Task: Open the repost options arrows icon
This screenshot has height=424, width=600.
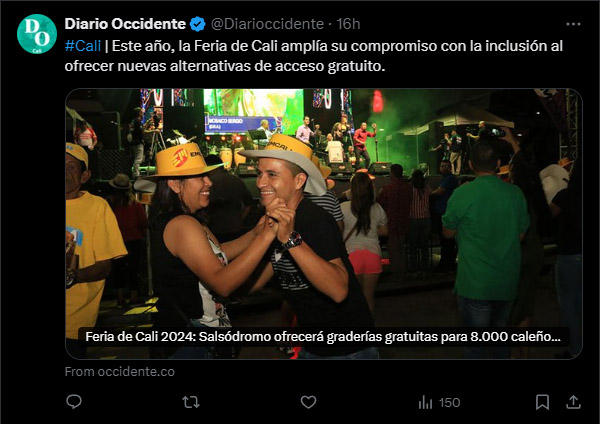Action: point(191,402)
